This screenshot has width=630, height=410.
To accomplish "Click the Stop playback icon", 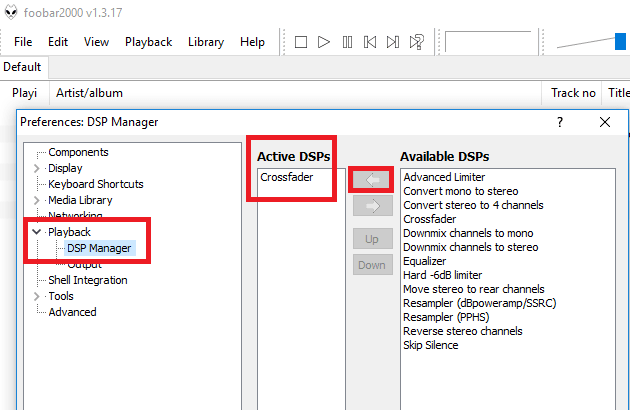I will 301,42.
